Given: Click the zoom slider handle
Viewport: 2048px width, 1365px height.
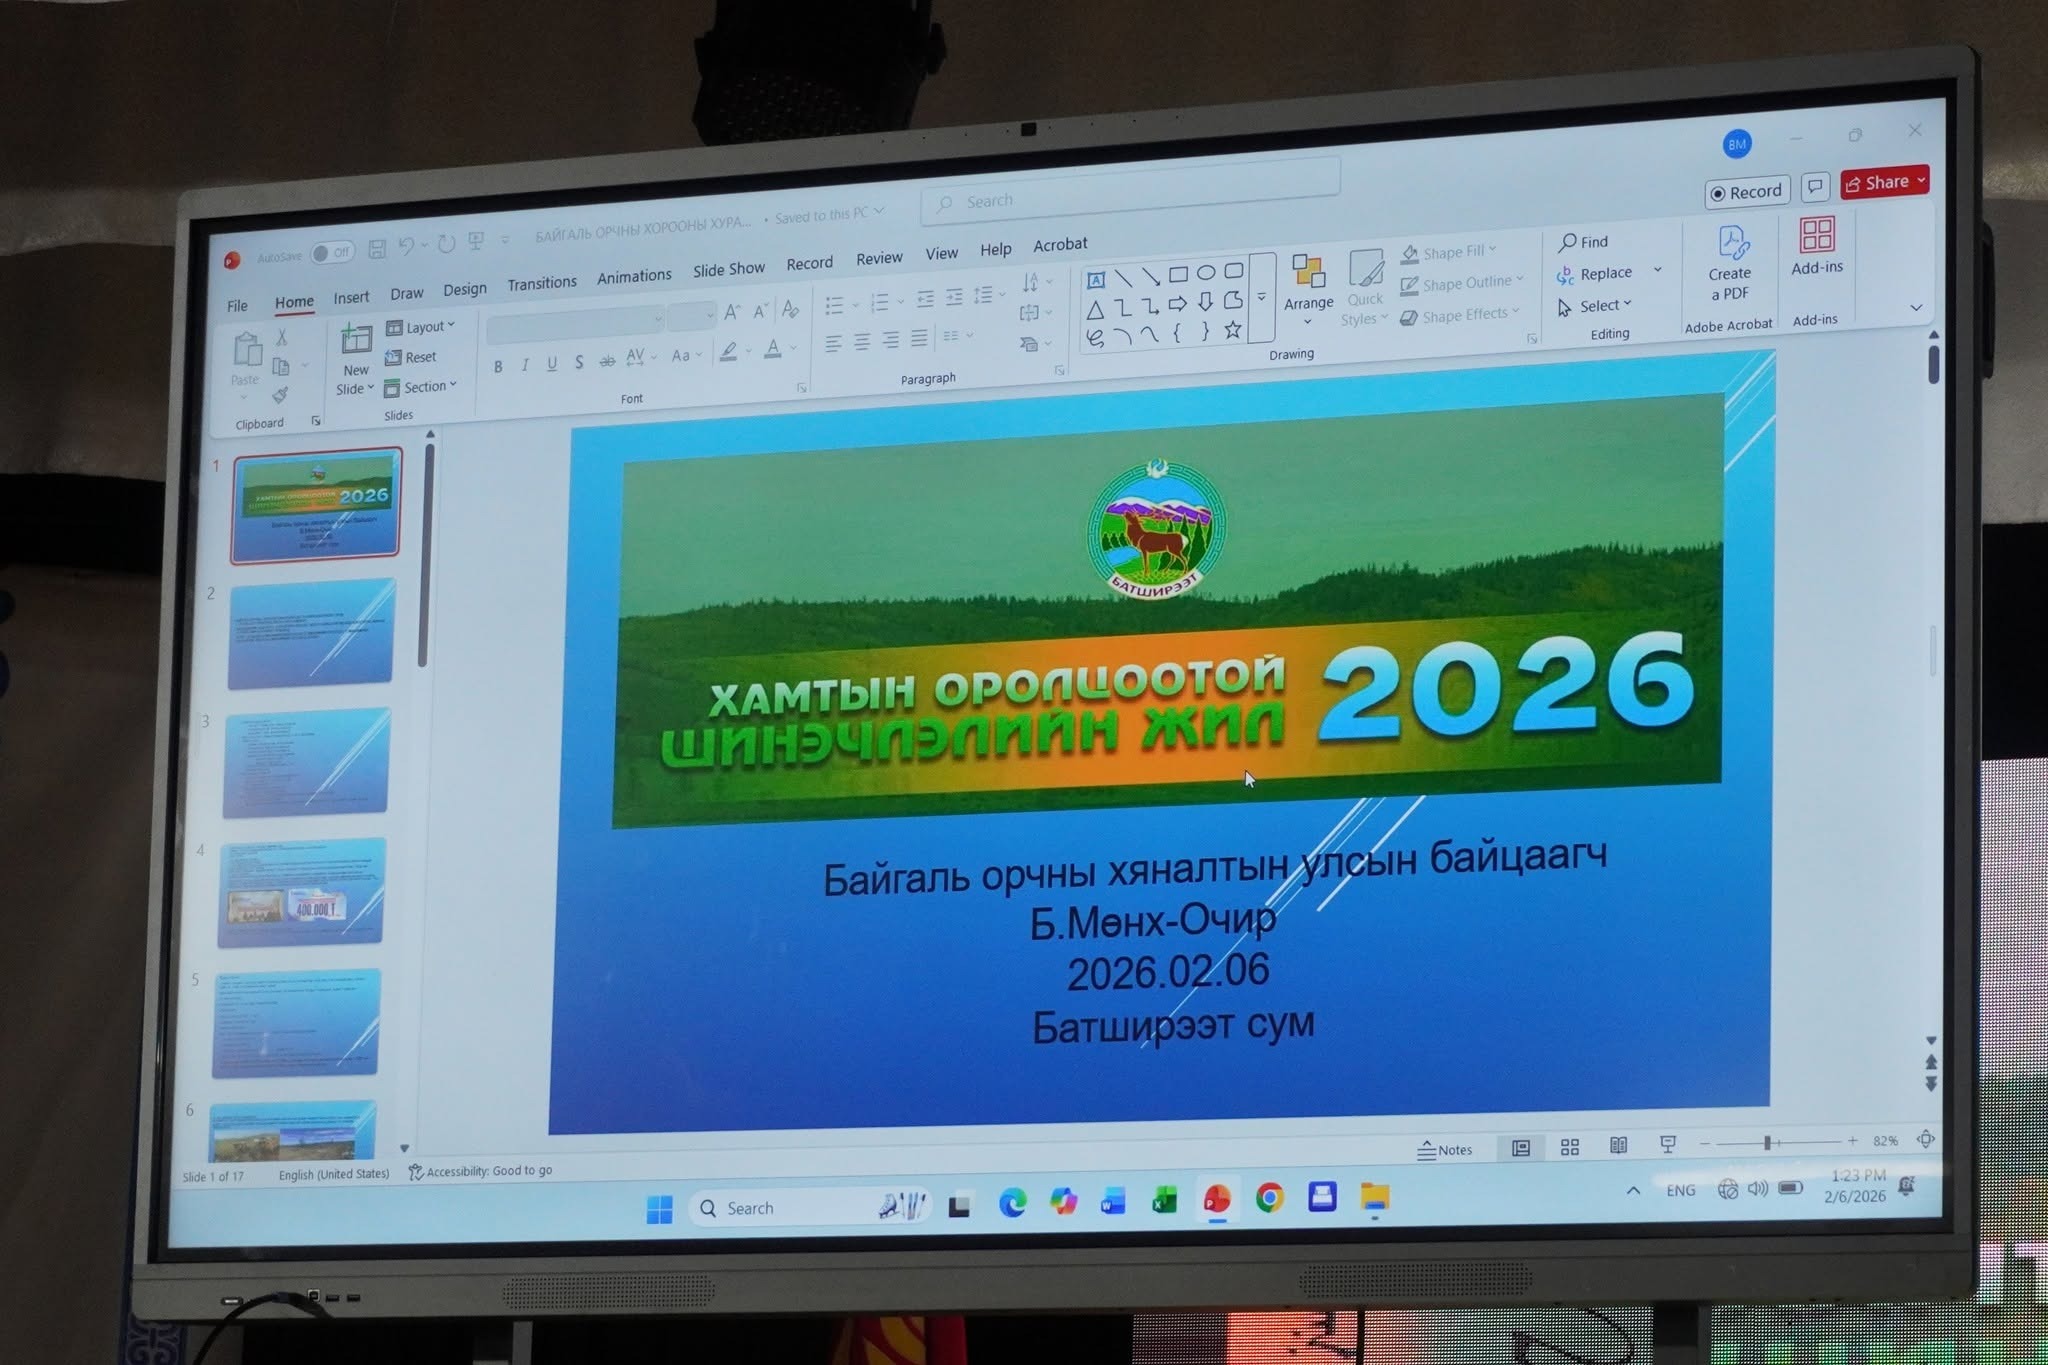Looking at the screenshot, I should click(x=1767, y=1142).
